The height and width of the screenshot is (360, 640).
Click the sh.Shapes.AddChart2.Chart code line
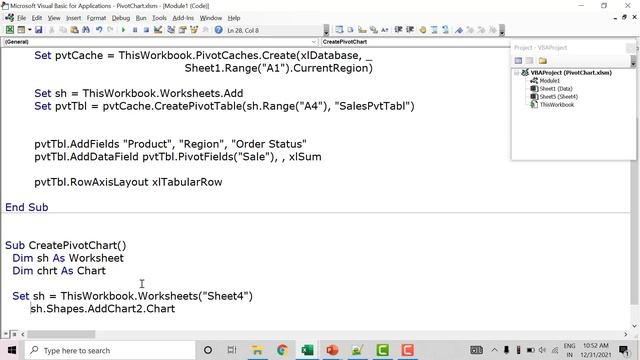coord(103,309)
